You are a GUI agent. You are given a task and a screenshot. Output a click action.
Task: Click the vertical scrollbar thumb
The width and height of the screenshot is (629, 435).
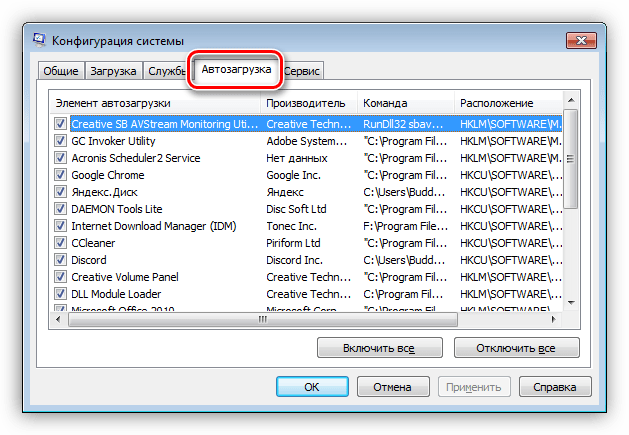tap(571, 159)
